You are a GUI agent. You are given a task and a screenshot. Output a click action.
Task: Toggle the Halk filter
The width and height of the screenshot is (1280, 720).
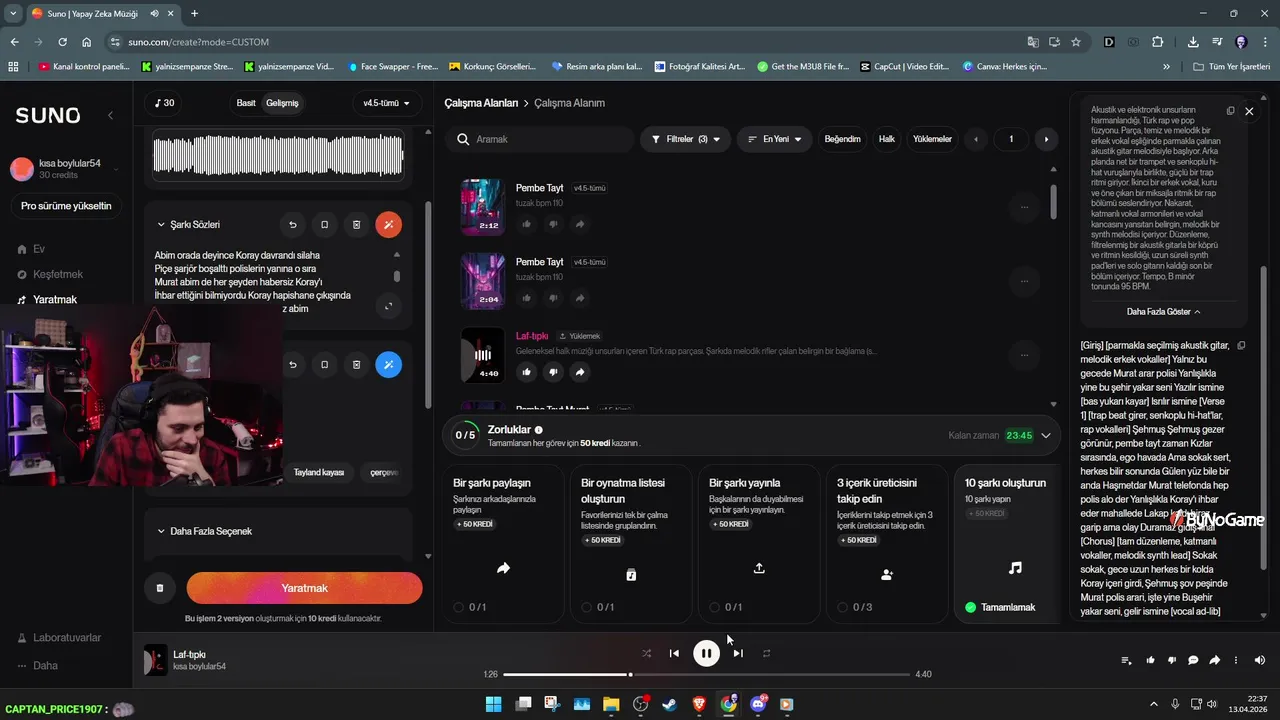point(887,139)
